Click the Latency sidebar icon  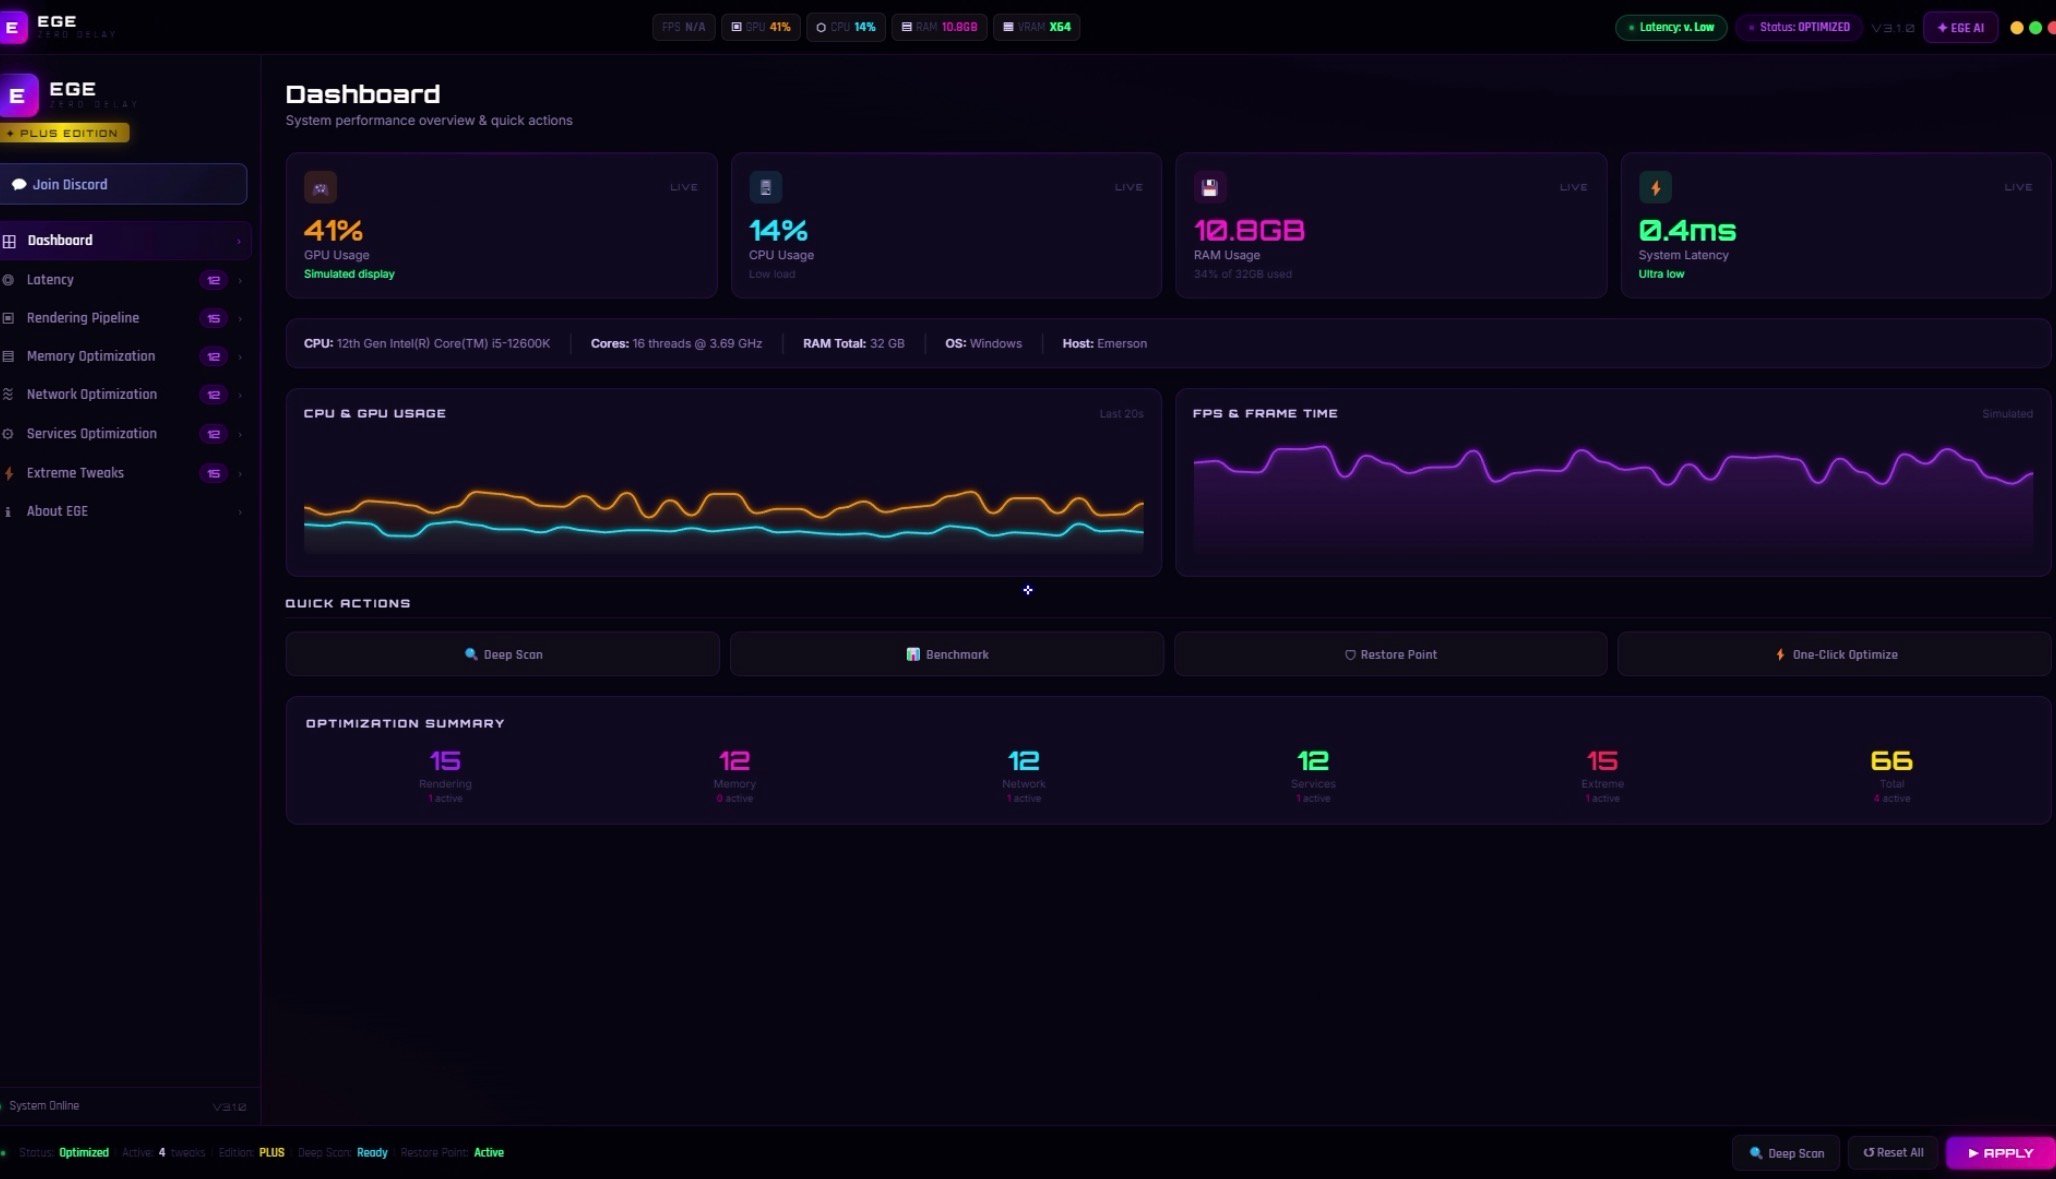pyautogui.click(x=8, y=280)
